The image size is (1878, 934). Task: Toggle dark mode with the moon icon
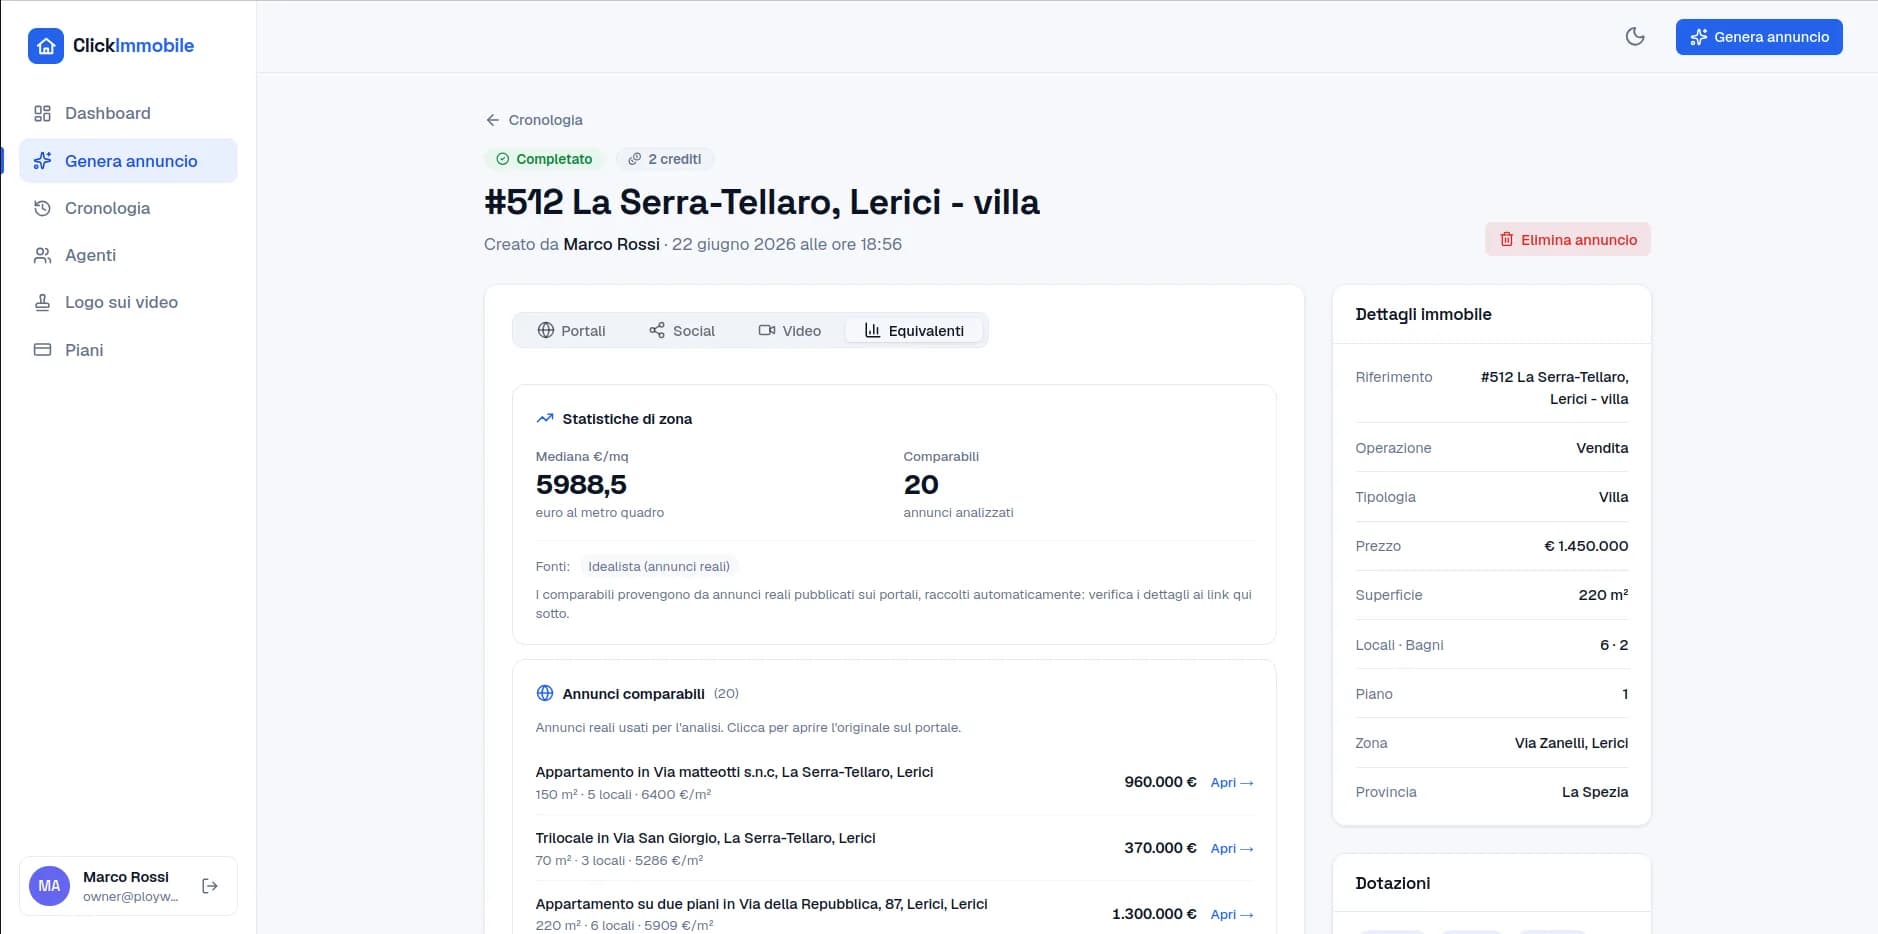pyautogui.click(x=1635, y=37)
